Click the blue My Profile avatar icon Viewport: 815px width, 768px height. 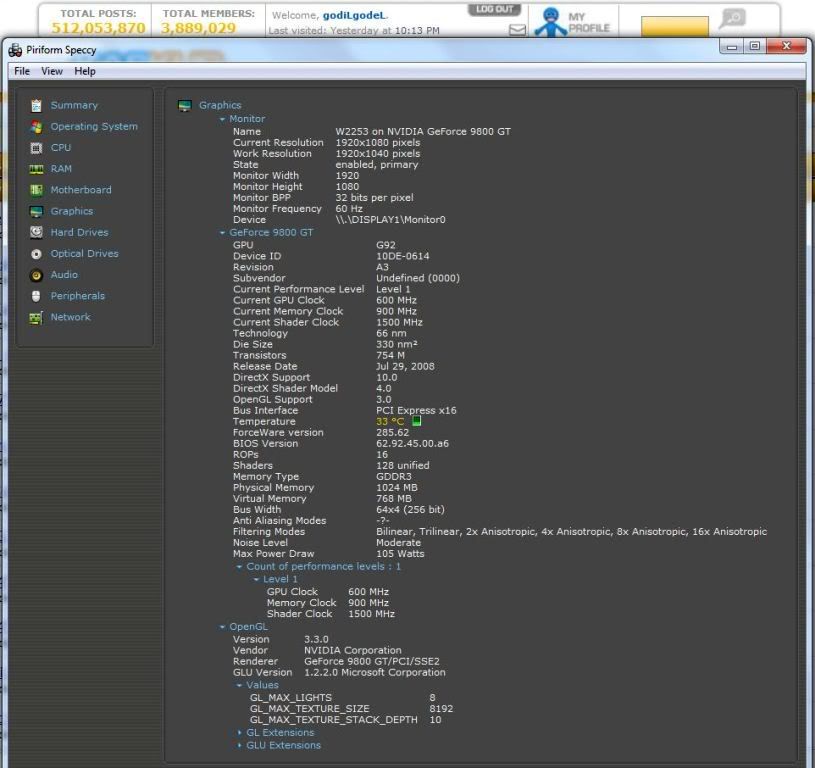pos(550,22)
